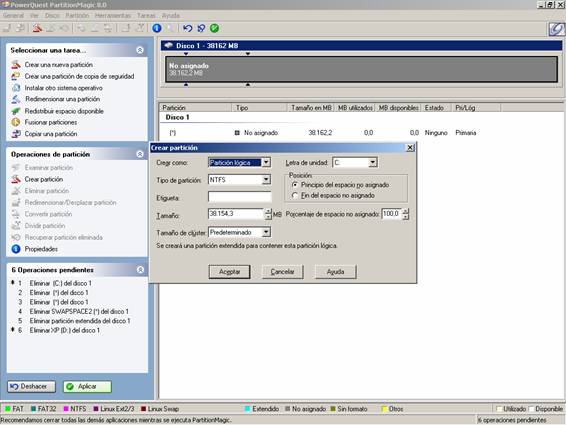
Task: Click icon beside Copiar una partición
Action: click(x=16, y=134)
